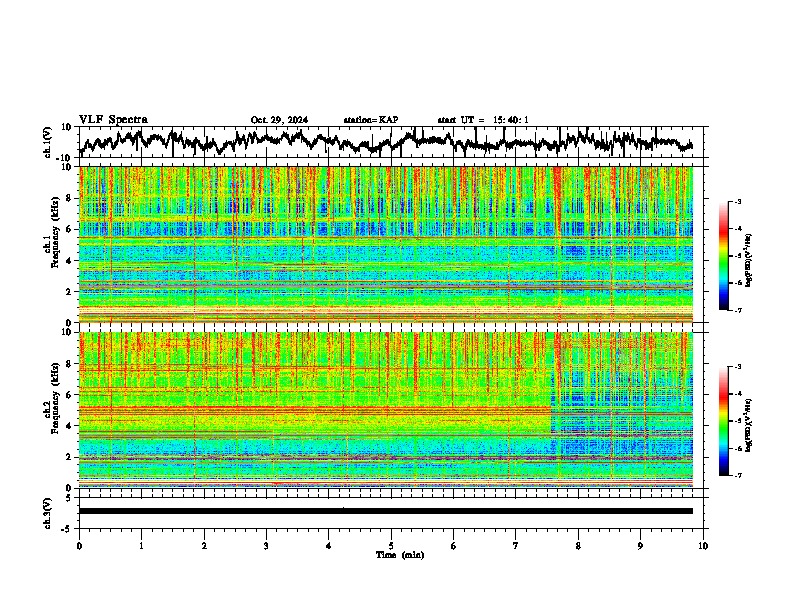Click the ch.2 spectrogram color scale bar
Screen dimensions: 792x612
pos(723,421)
